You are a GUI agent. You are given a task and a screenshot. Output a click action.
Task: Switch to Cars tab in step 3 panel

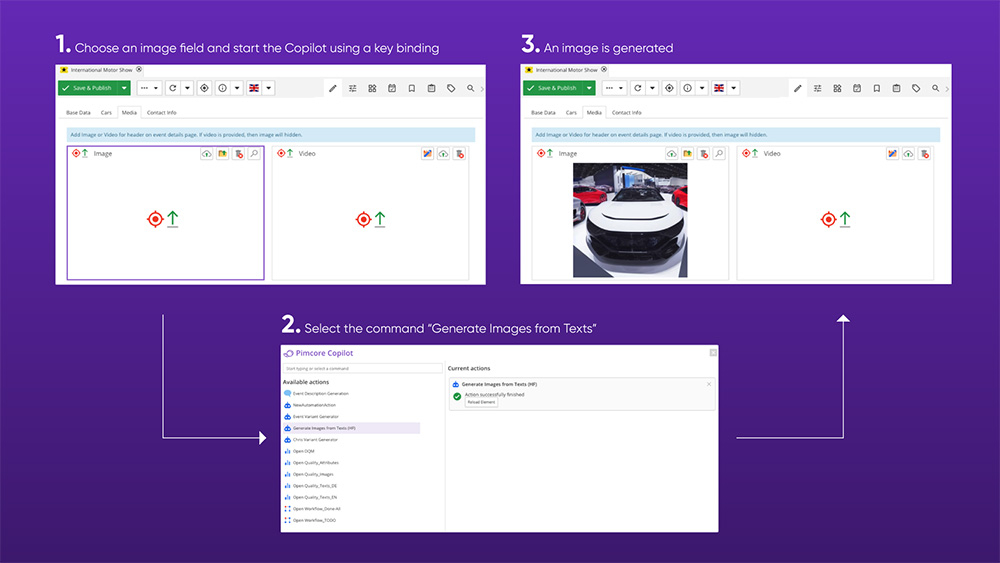(x=571, y=112)
